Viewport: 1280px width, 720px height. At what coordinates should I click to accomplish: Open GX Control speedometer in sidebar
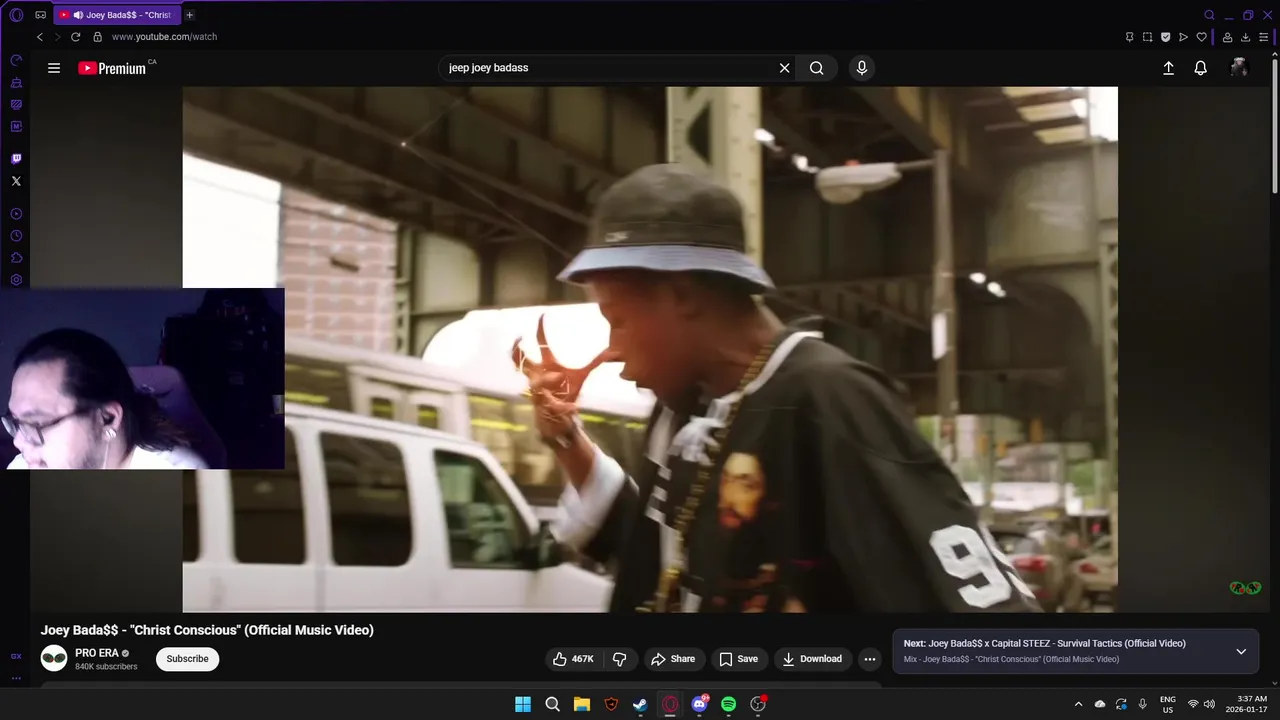(16, 60)
